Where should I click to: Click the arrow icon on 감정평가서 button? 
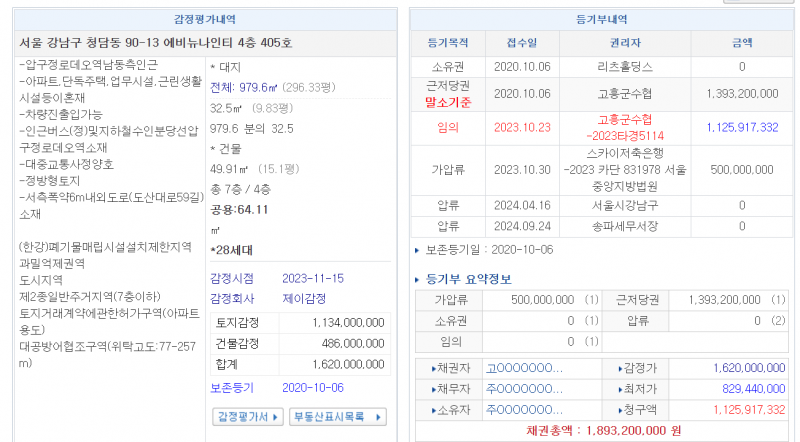coord(276,416)
